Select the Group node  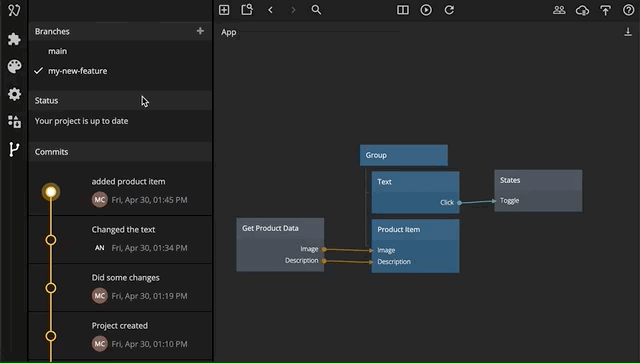click(x=404, y=155)
